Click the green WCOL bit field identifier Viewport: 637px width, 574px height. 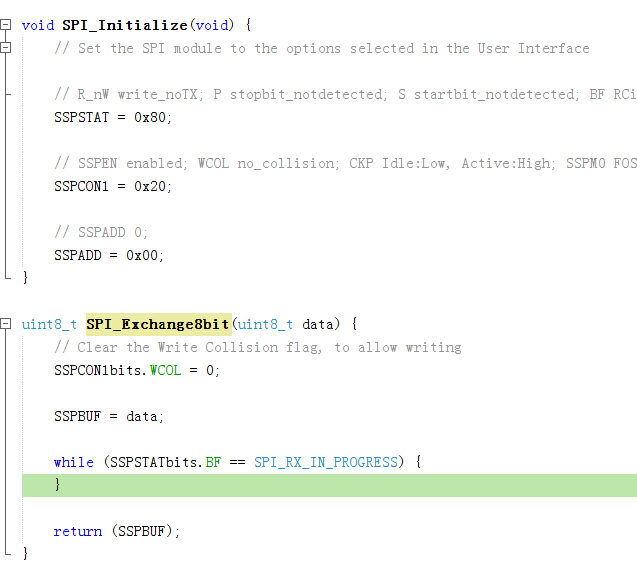(x=165, y=370)
